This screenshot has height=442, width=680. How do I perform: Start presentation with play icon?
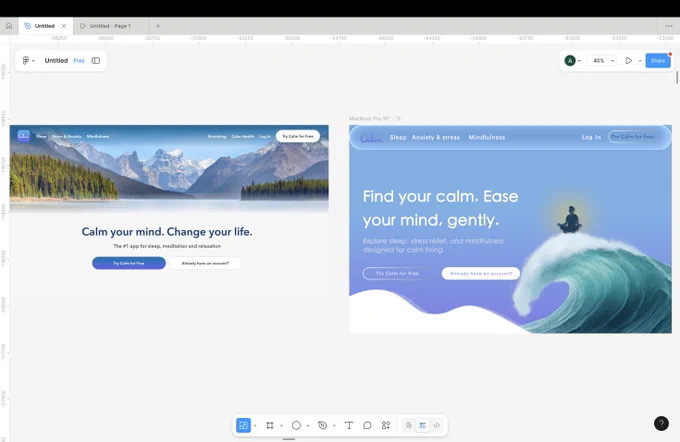coord(628,61)
